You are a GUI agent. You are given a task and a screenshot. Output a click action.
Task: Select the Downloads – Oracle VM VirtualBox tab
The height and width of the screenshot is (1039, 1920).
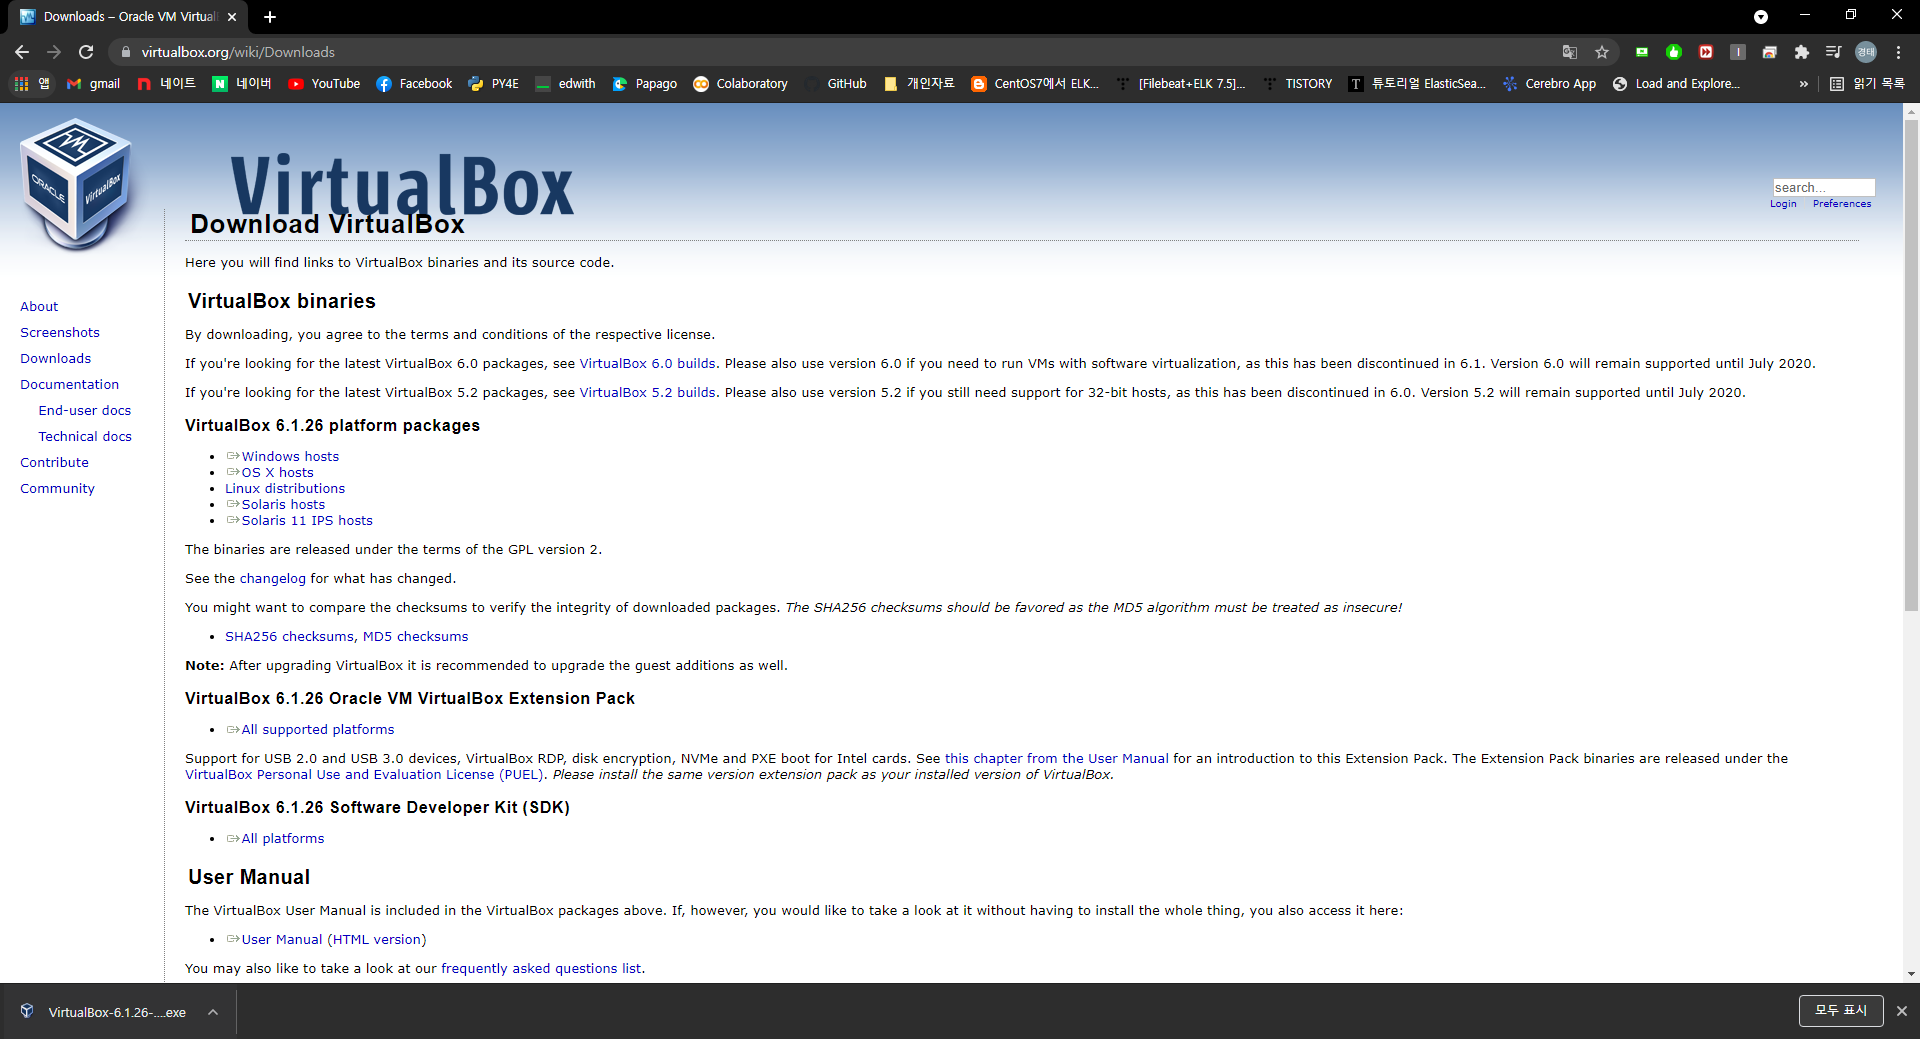[128, 17]
